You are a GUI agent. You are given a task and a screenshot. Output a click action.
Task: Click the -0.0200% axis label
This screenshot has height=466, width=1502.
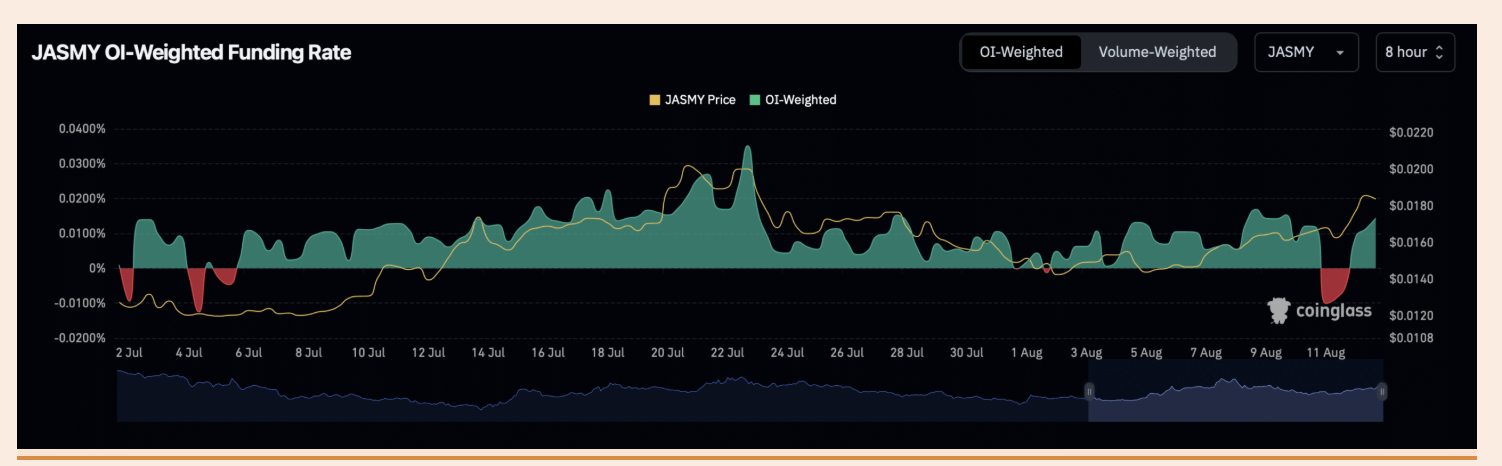(79, 338)
